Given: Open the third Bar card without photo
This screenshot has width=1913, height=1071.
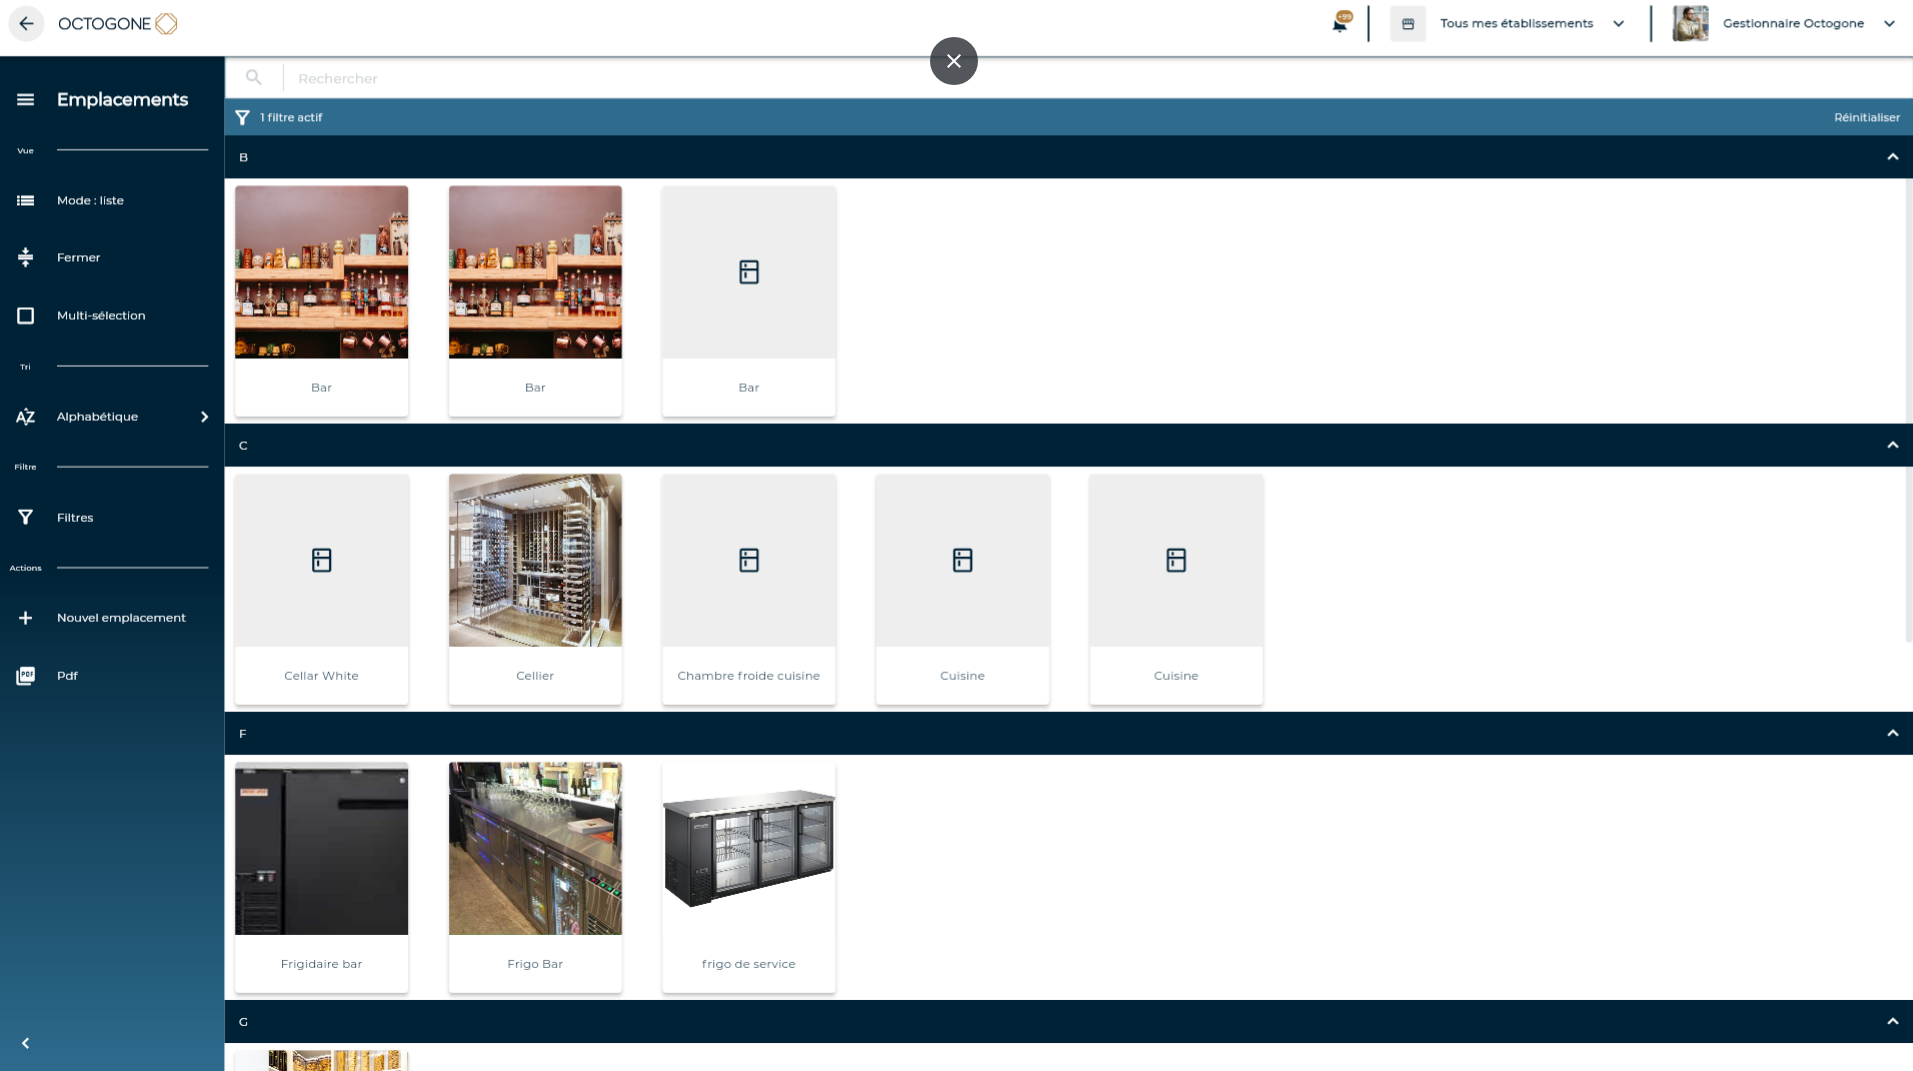Looking at the screenshot, I should (x=749, y=301).
